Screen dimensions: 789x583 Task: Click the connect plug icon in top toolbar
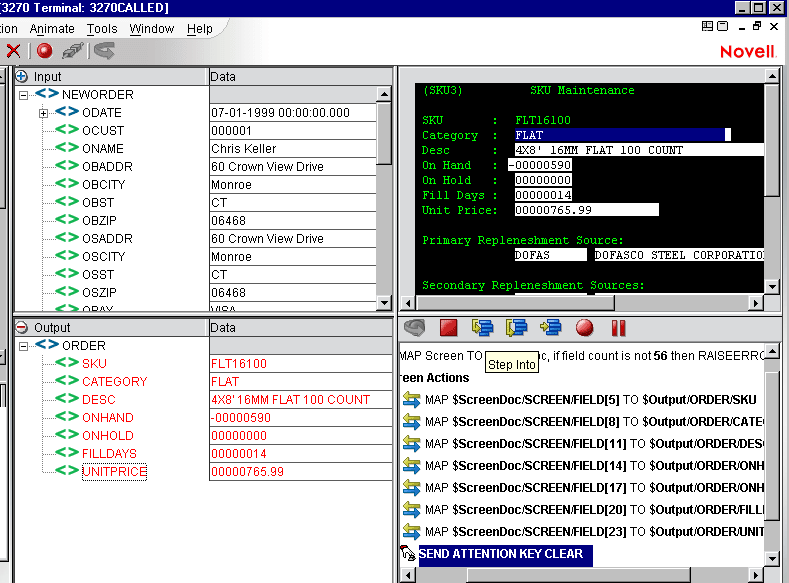pyautogui.click(x=72, y=50)
